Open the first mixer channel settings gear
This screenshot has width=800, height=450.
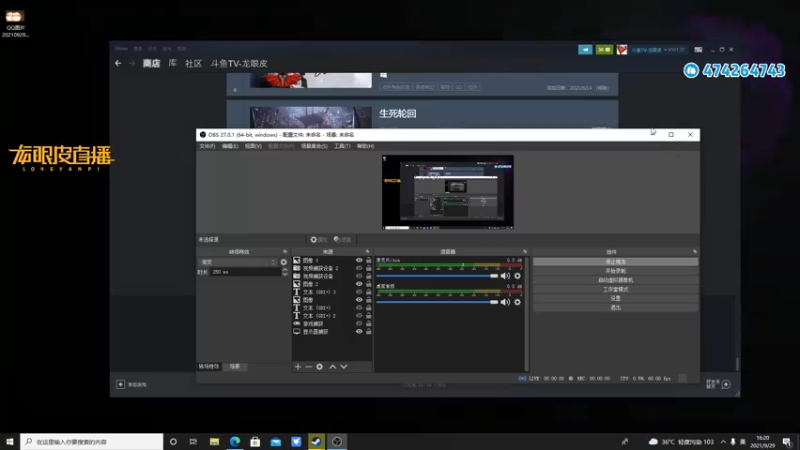tap(517, 276)
